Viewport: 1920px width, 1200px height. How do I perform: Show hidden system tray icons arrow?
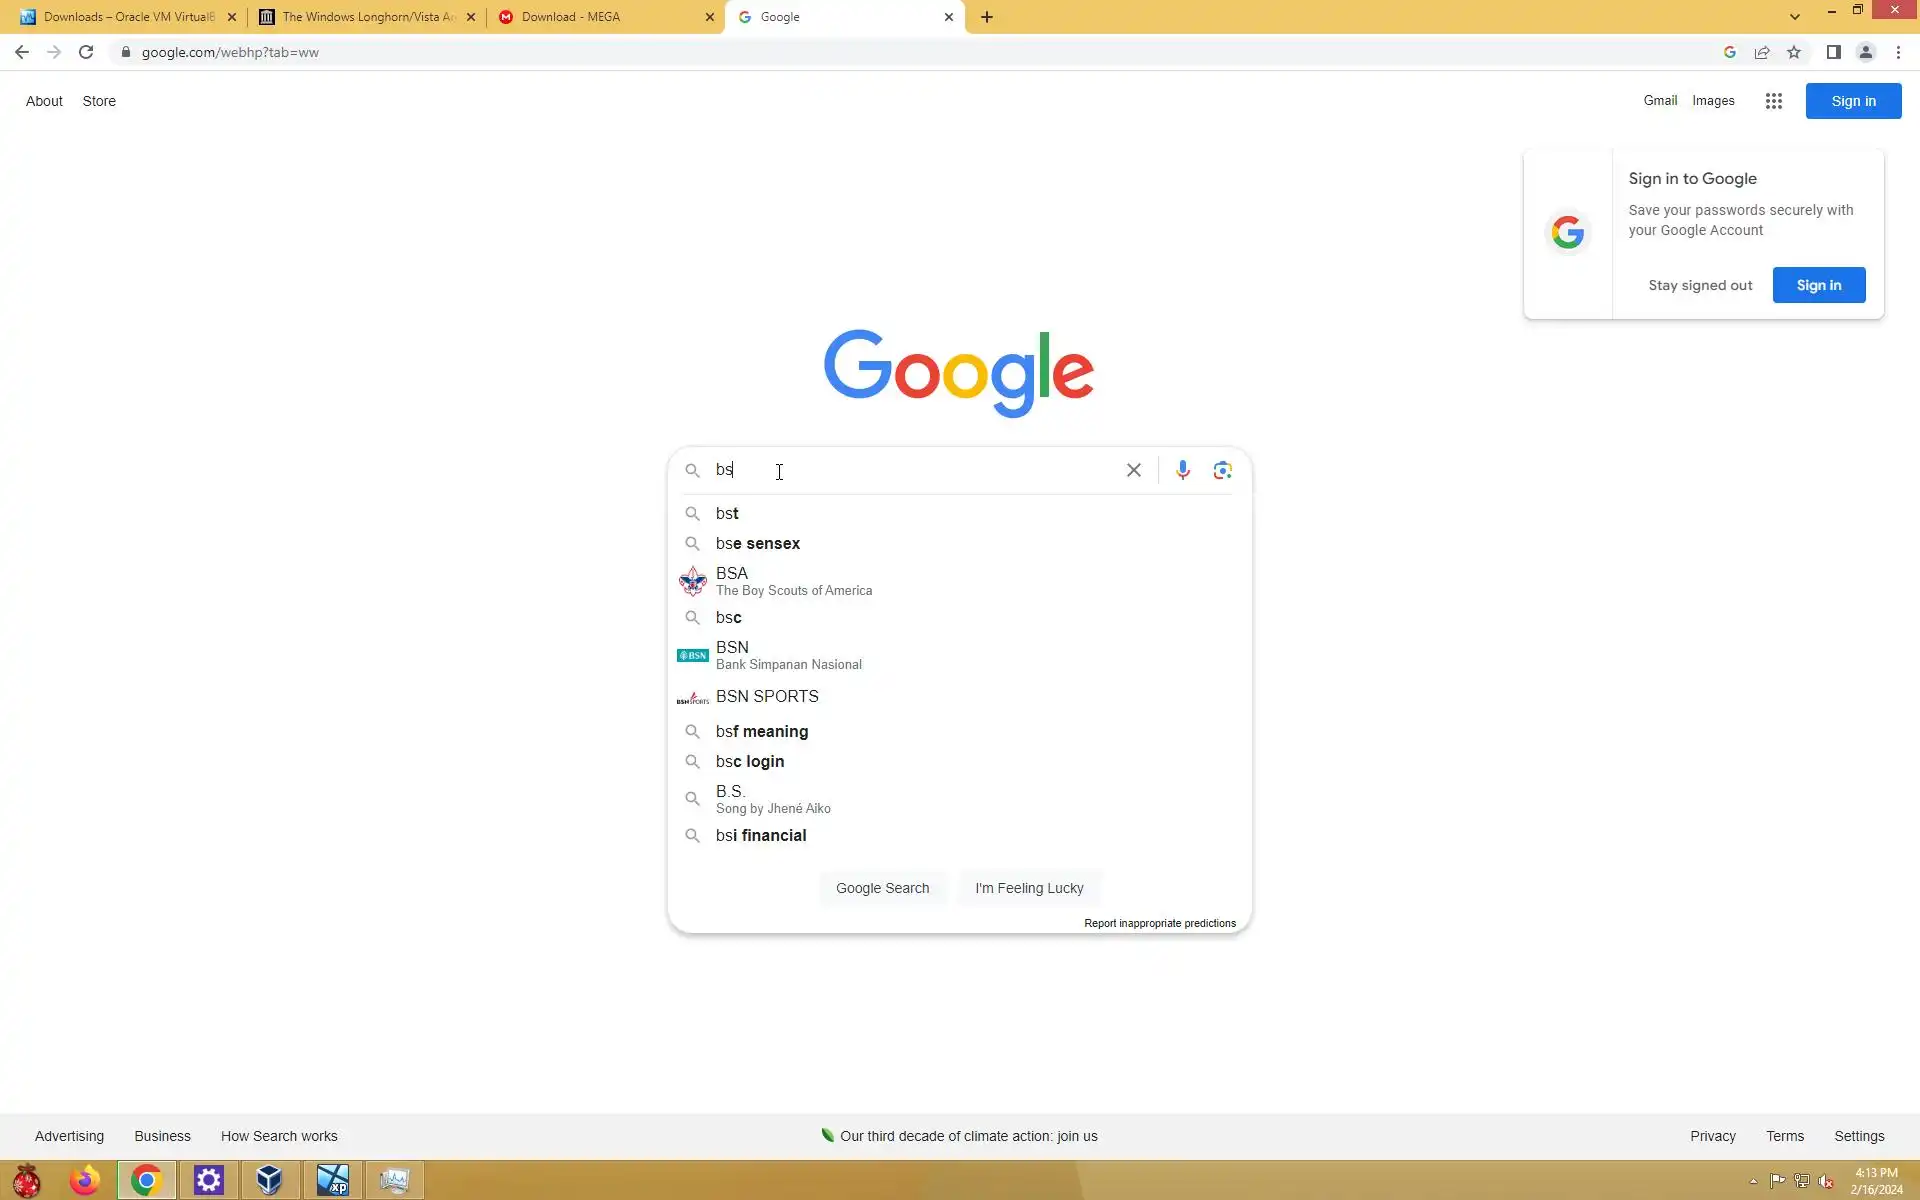pyautogui.click(x=1753, y=1181)
